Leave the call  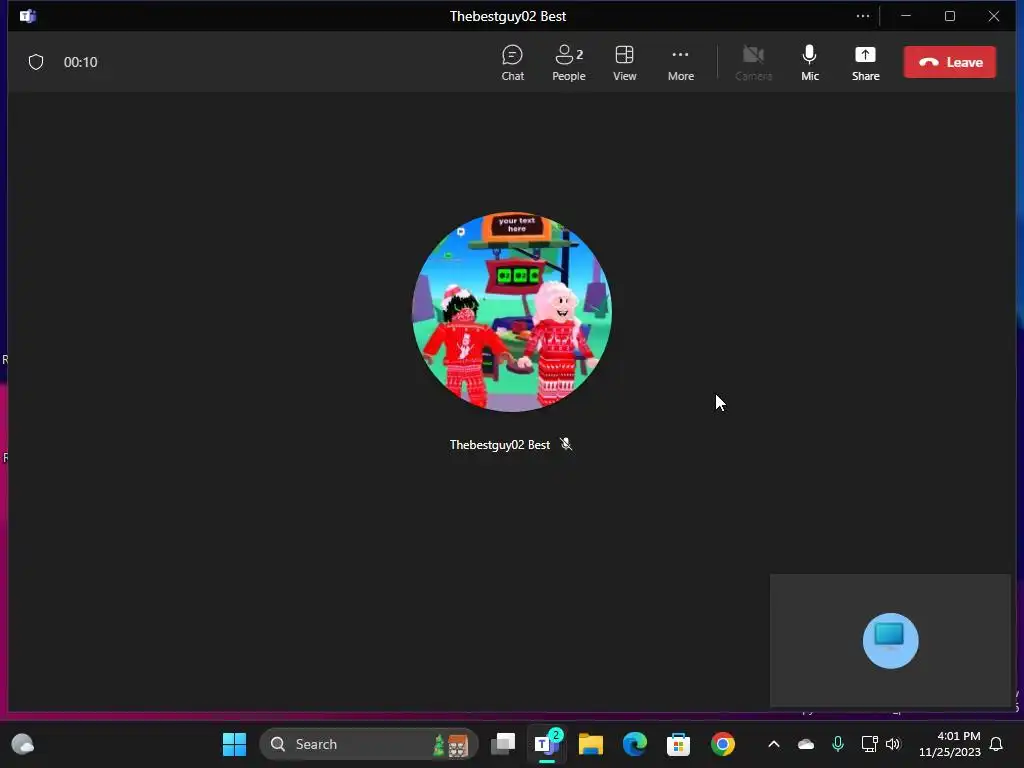pyautogui.click(x=950, y=62)
